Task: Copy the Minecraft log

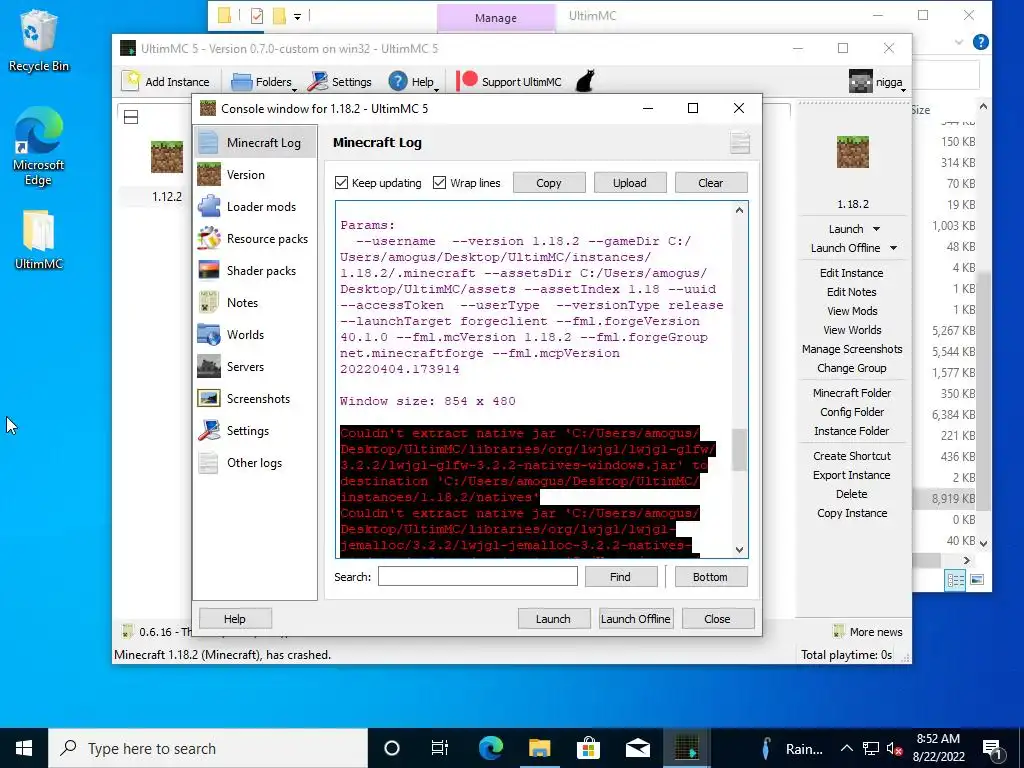Action: [549, 183]
